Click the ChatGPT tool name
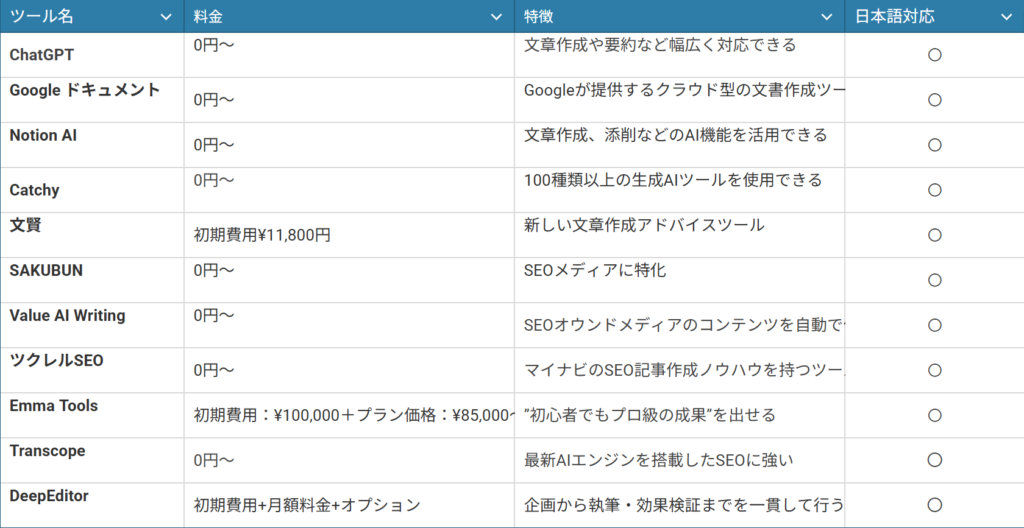The image size is (1024, 528). (42, 55)
